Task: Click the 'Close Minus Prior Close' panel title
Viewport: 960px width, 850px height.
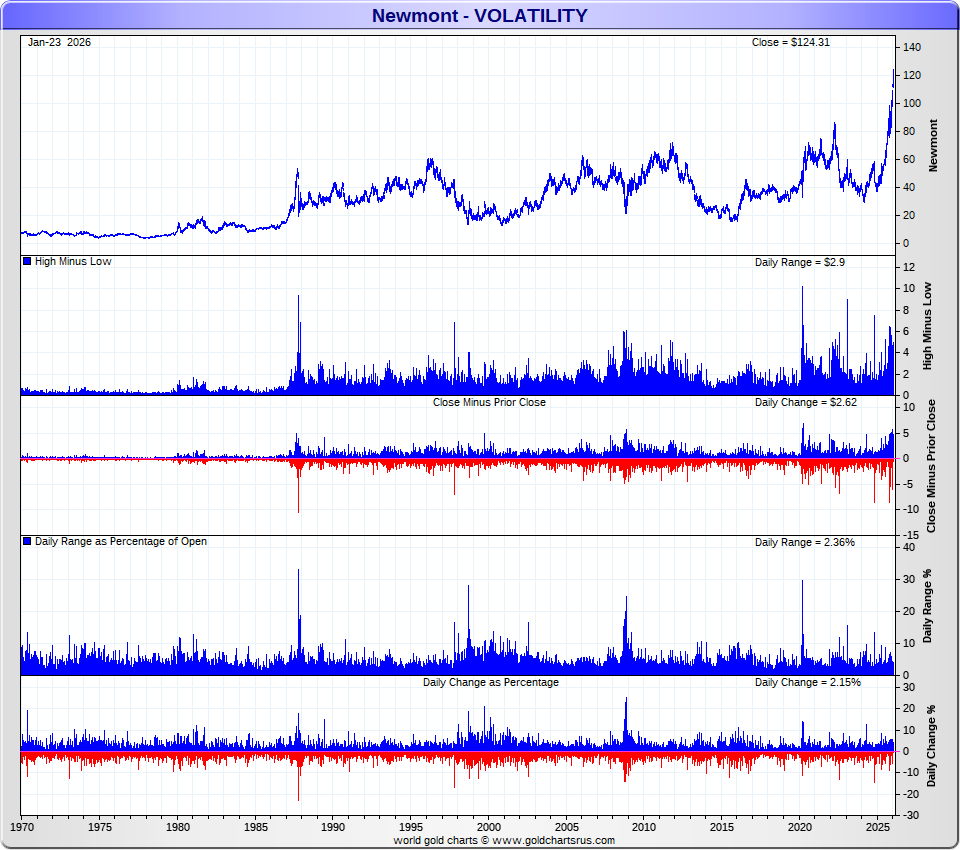Action: [x=489, y=402]
